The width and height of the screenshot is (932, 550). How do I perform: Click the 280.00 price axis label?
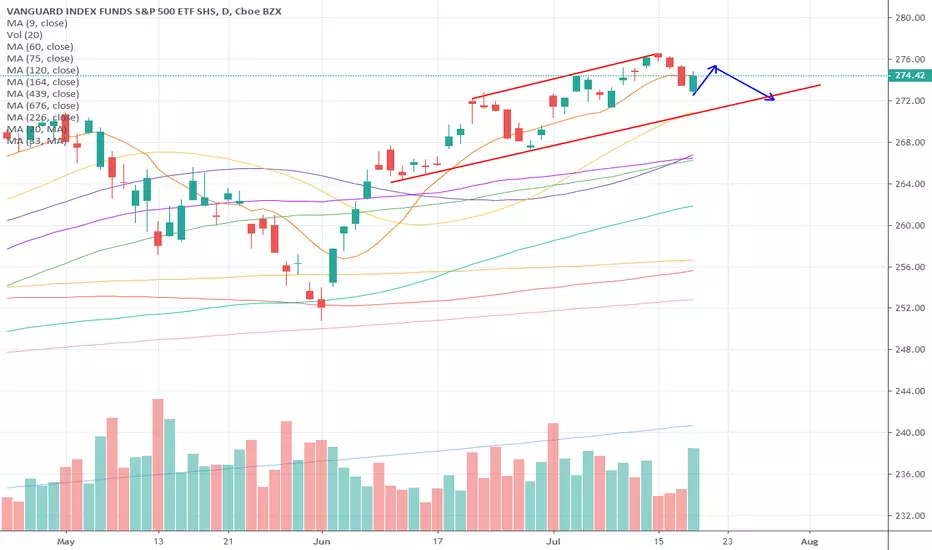click(910, 18)
